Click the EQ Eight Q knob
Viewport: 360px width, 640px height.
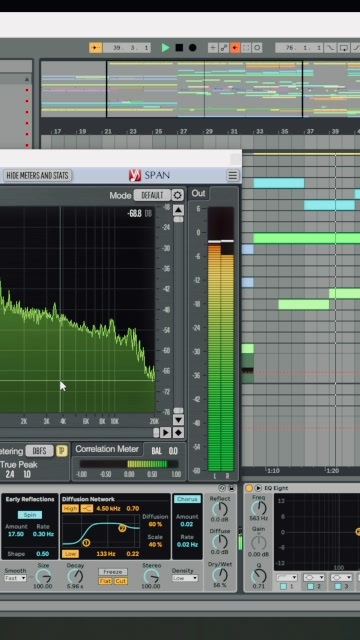point(259,576)
